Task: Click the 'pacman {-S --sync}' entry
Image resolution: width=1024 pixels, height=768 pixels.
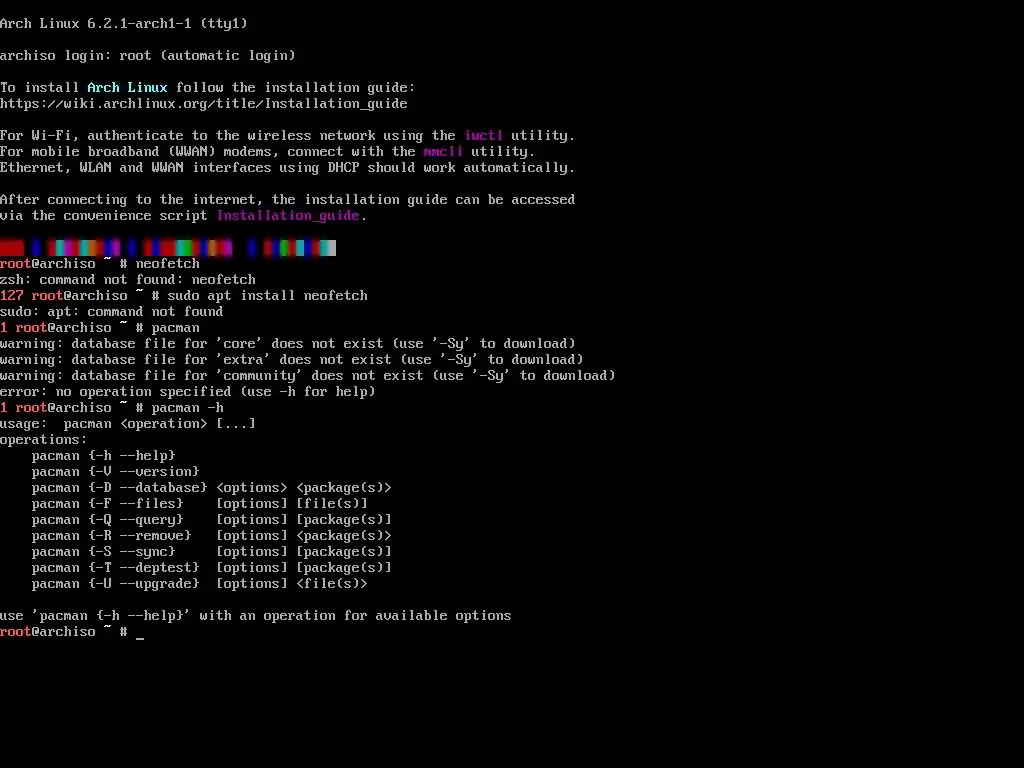Action: pos(212,551)
